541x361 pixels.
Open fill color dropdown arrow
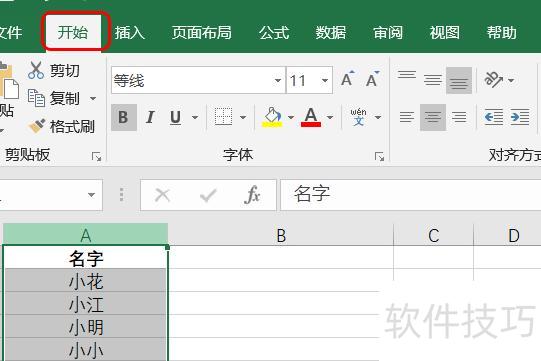[291, 118]
